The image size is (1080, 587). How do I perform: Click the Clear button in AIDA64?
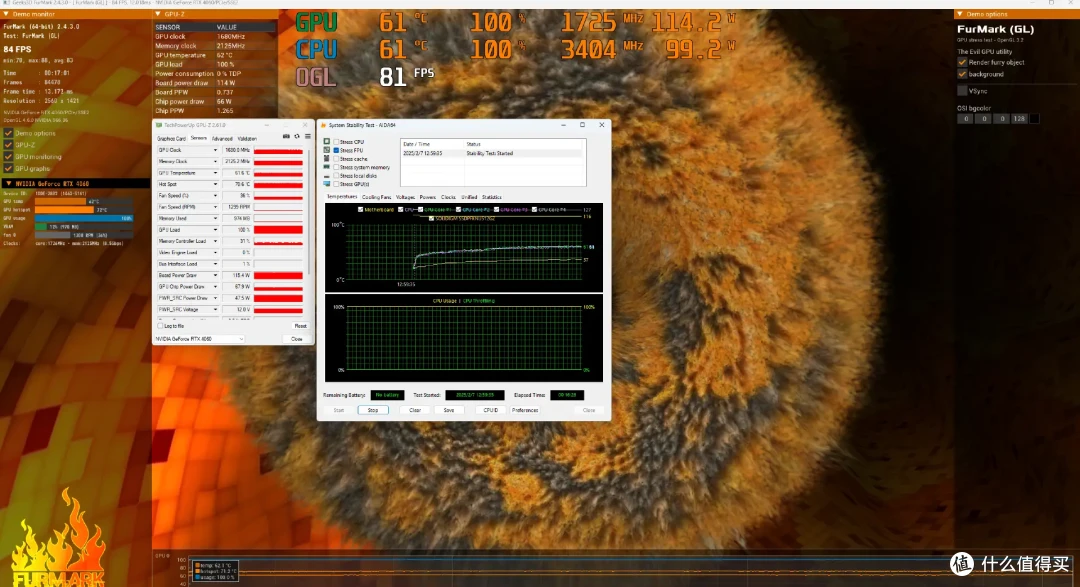pyautogui.click(x=415, y=410)
